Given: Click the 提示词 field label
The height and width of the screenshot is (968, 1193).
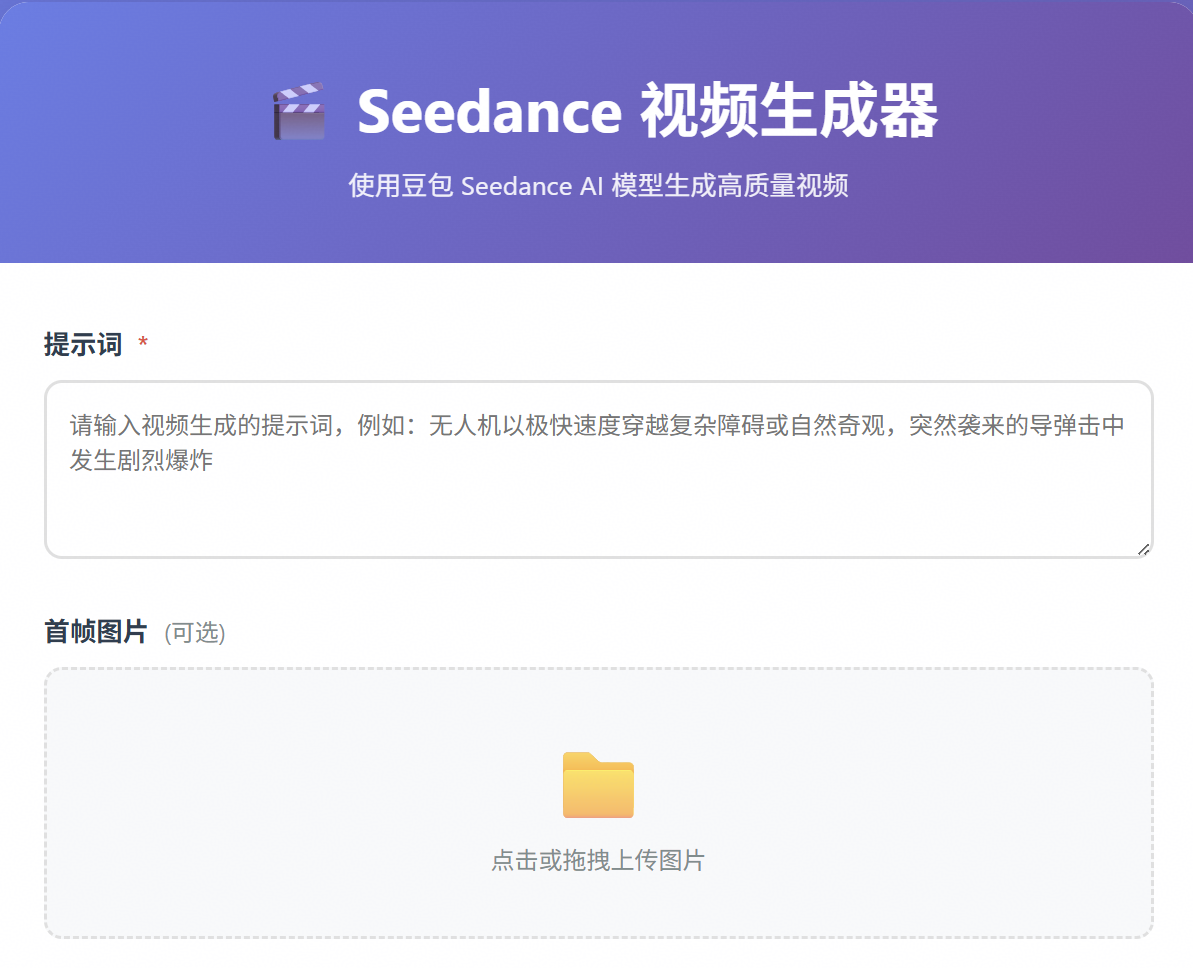Looking at the screenshot, I should pos(83,345).
